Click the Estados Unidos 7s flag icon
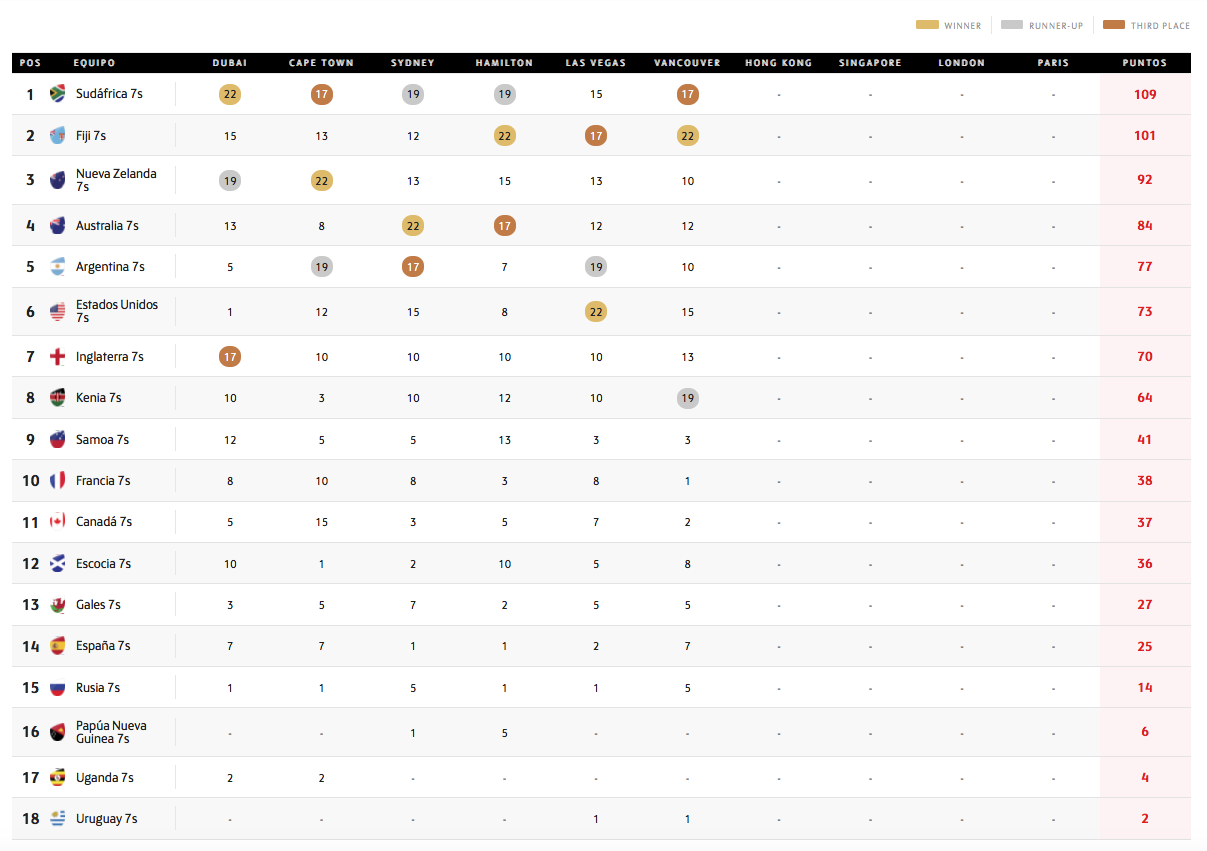The image size is (1207, 851). tap(58, 311)
